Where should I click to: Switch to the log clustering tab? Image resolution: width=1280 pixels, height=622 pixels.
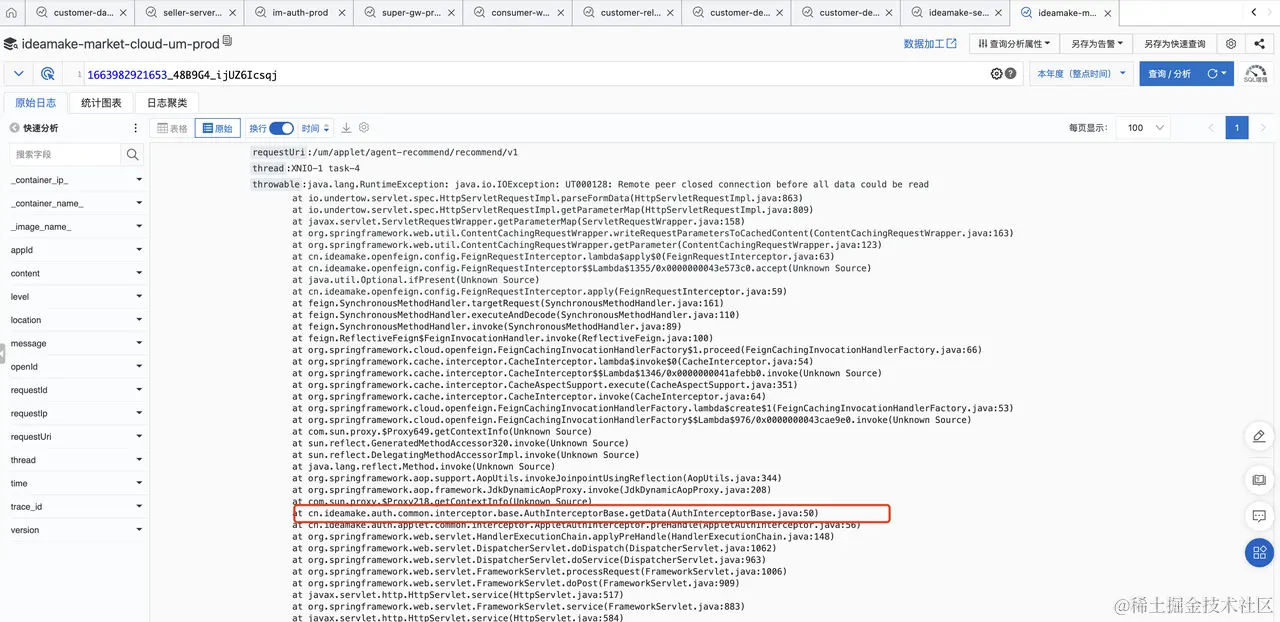[x=167, y=103]
